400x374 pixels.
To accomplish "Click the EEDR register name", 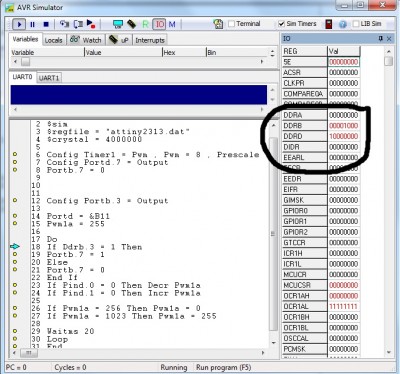I will [305, 179].
